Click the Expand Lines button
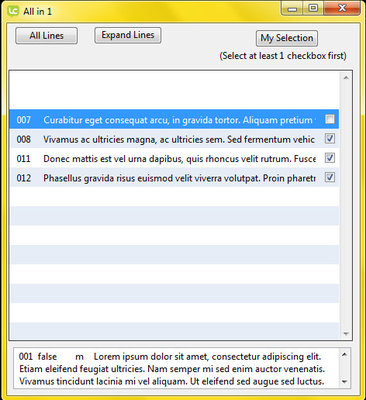 click(x=128, y=35)
